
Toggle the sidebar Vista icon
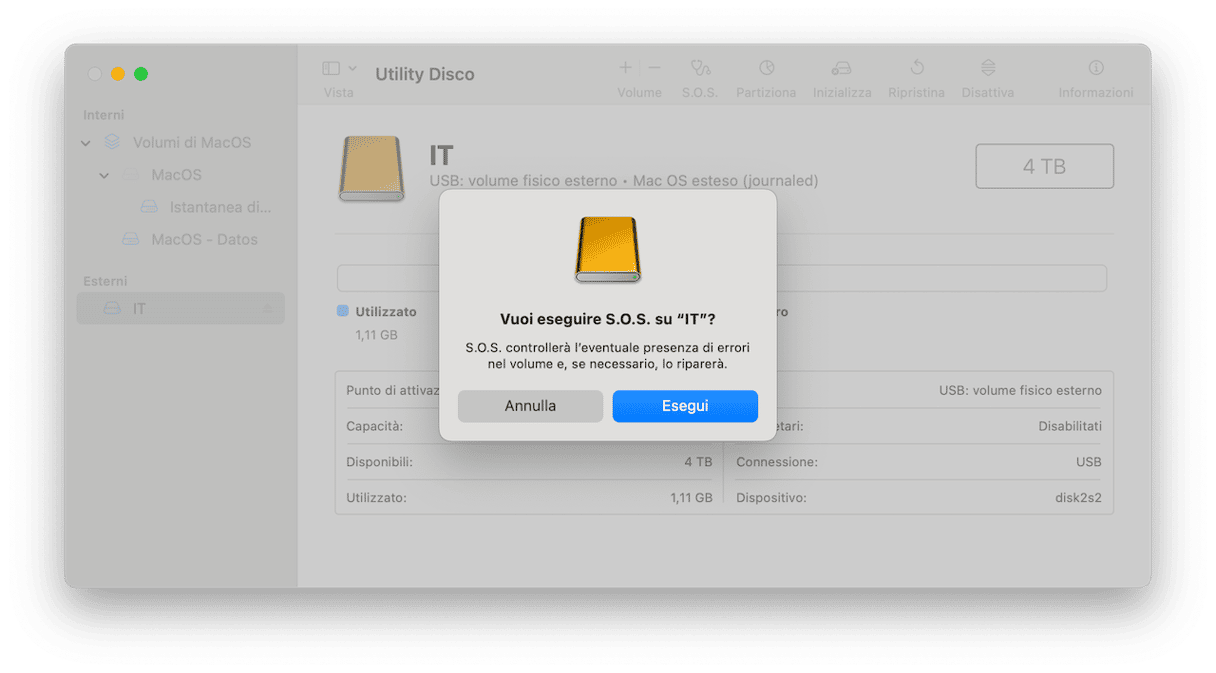coord(331,68)
